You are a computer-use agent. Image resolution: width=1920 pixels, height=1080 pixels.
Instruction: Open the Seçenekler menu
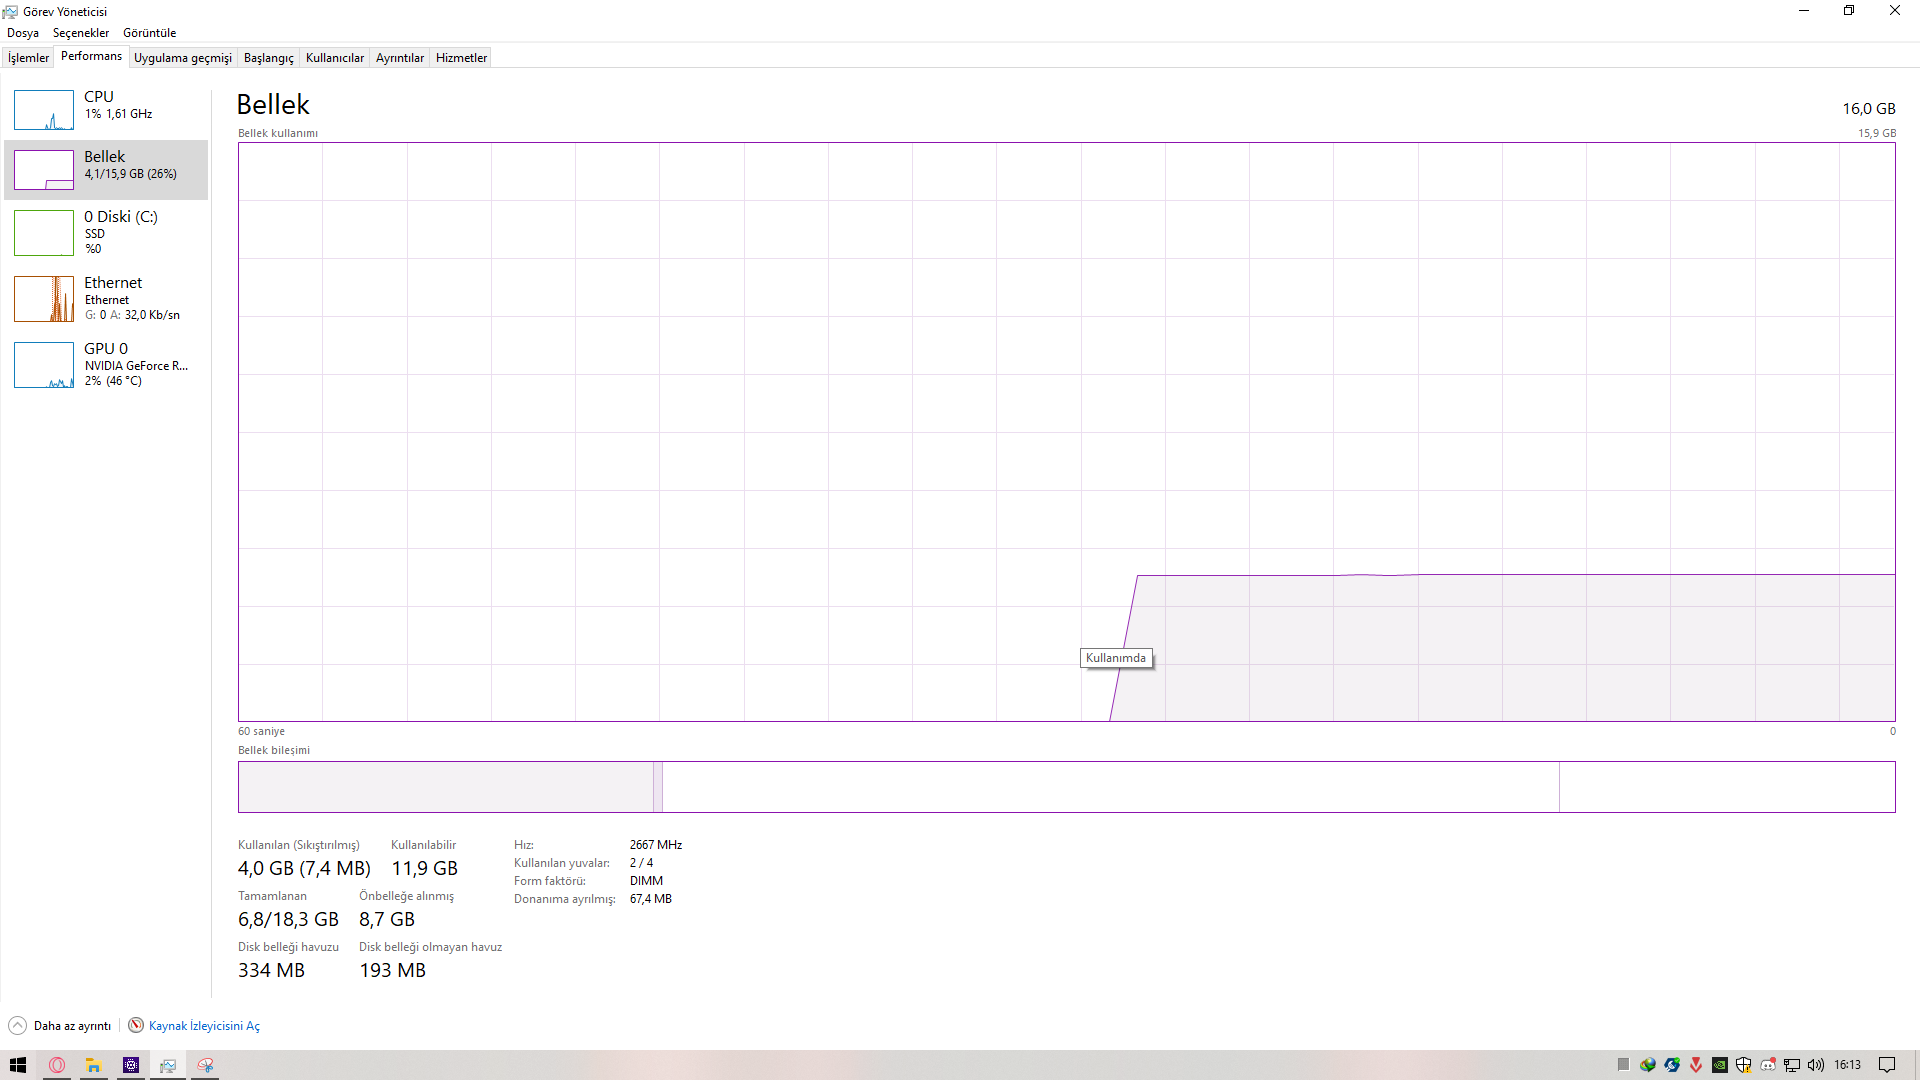(81, 33)
